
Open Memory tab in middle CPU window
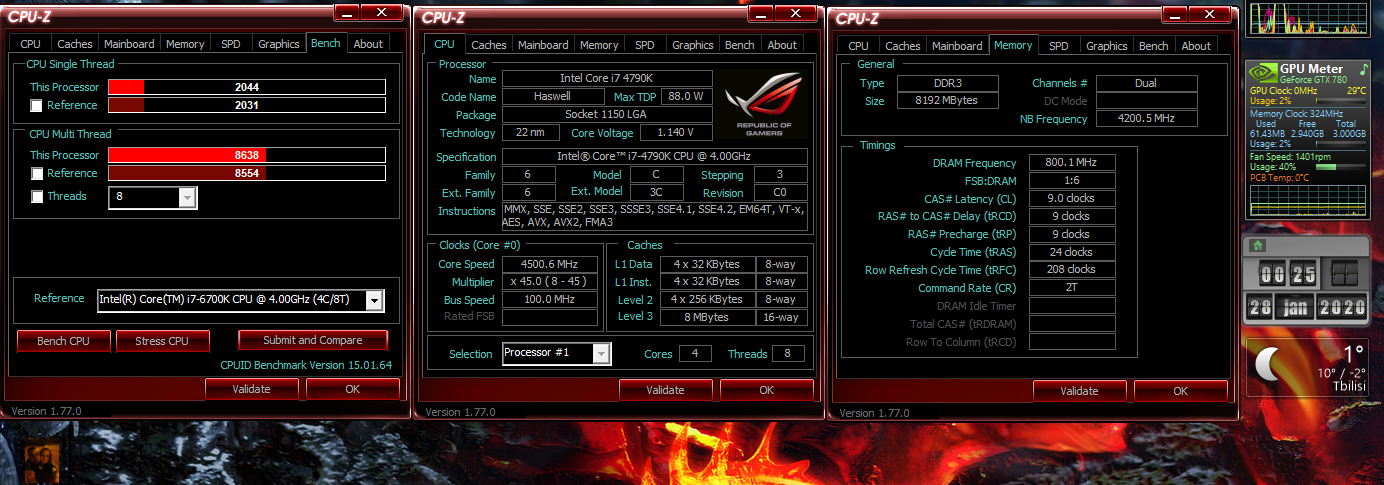[x=599, y=45]
